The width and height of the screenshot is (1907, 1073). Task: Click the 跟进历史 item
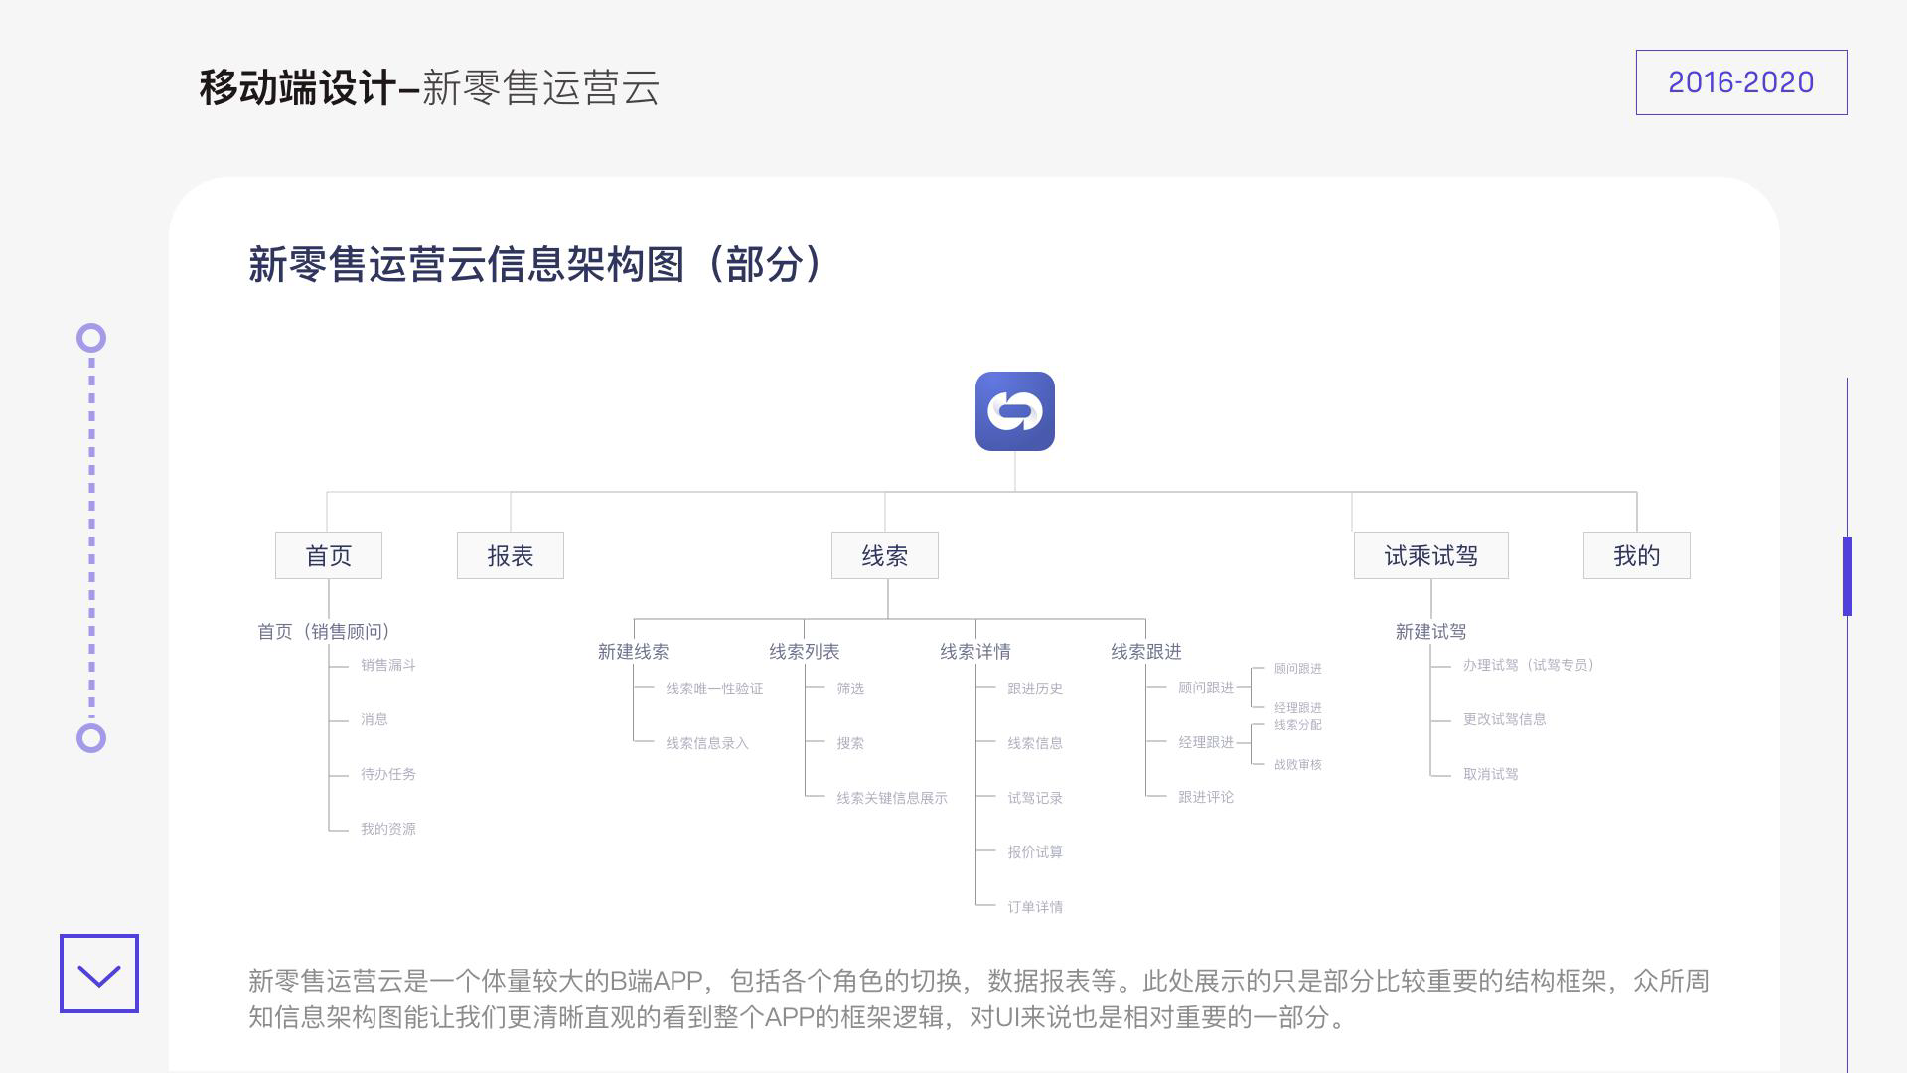[x=1035, y=689]
